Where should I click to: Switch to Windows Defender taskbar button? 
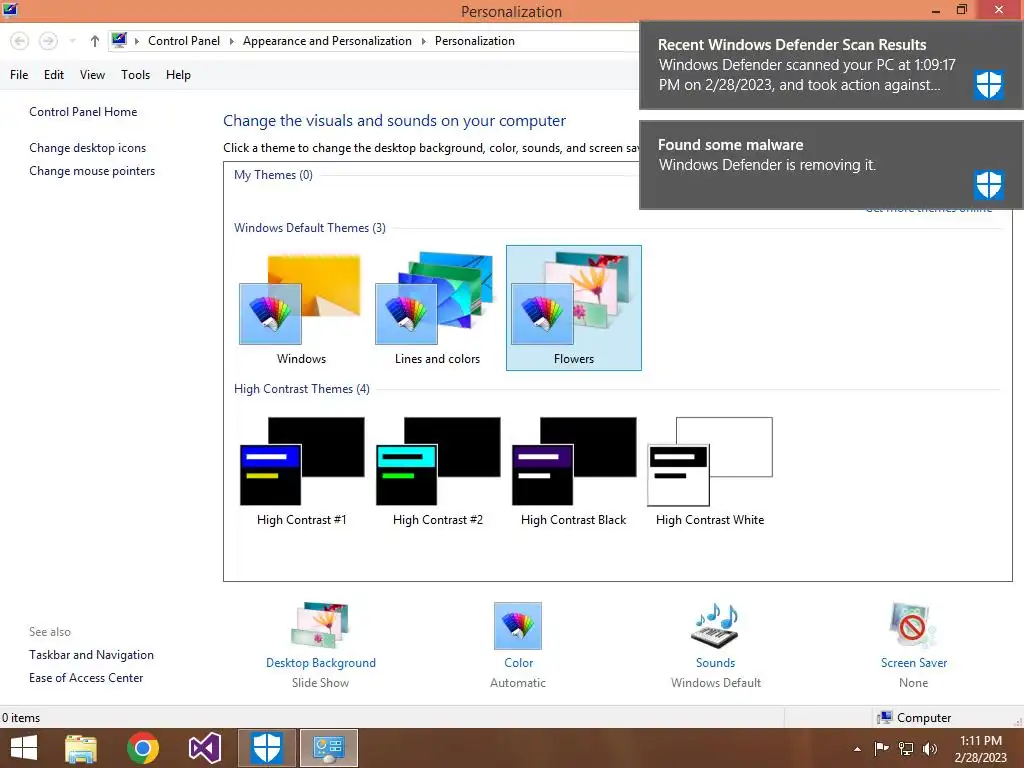coord(266,748)
